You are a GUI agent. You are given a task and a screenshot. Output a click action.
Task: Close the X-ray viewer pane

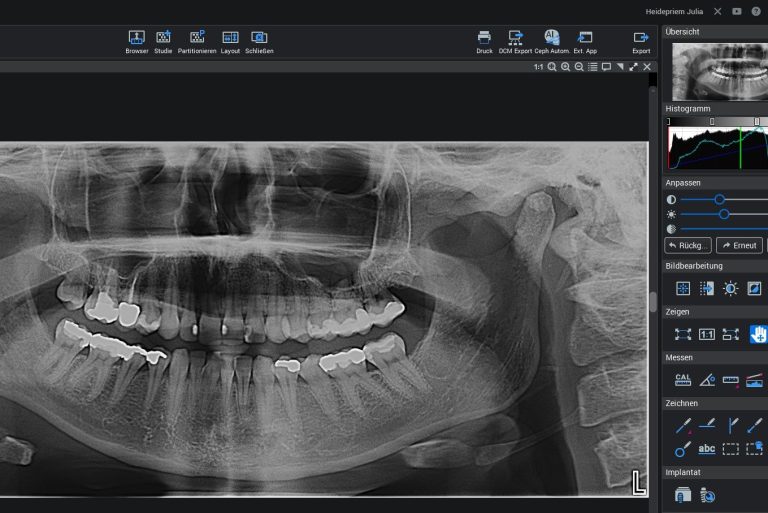647,67
